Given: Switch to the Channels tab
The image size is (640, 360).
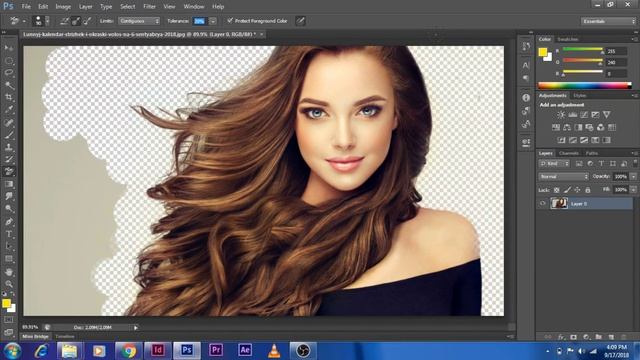Looking at the screenshot, I should point(569,153).
